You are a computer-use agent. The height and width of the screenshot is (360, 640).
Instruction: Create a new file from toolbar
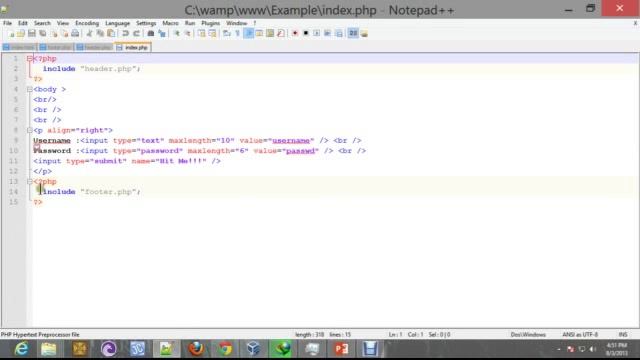pyautogui.click(x=11, y=33)
